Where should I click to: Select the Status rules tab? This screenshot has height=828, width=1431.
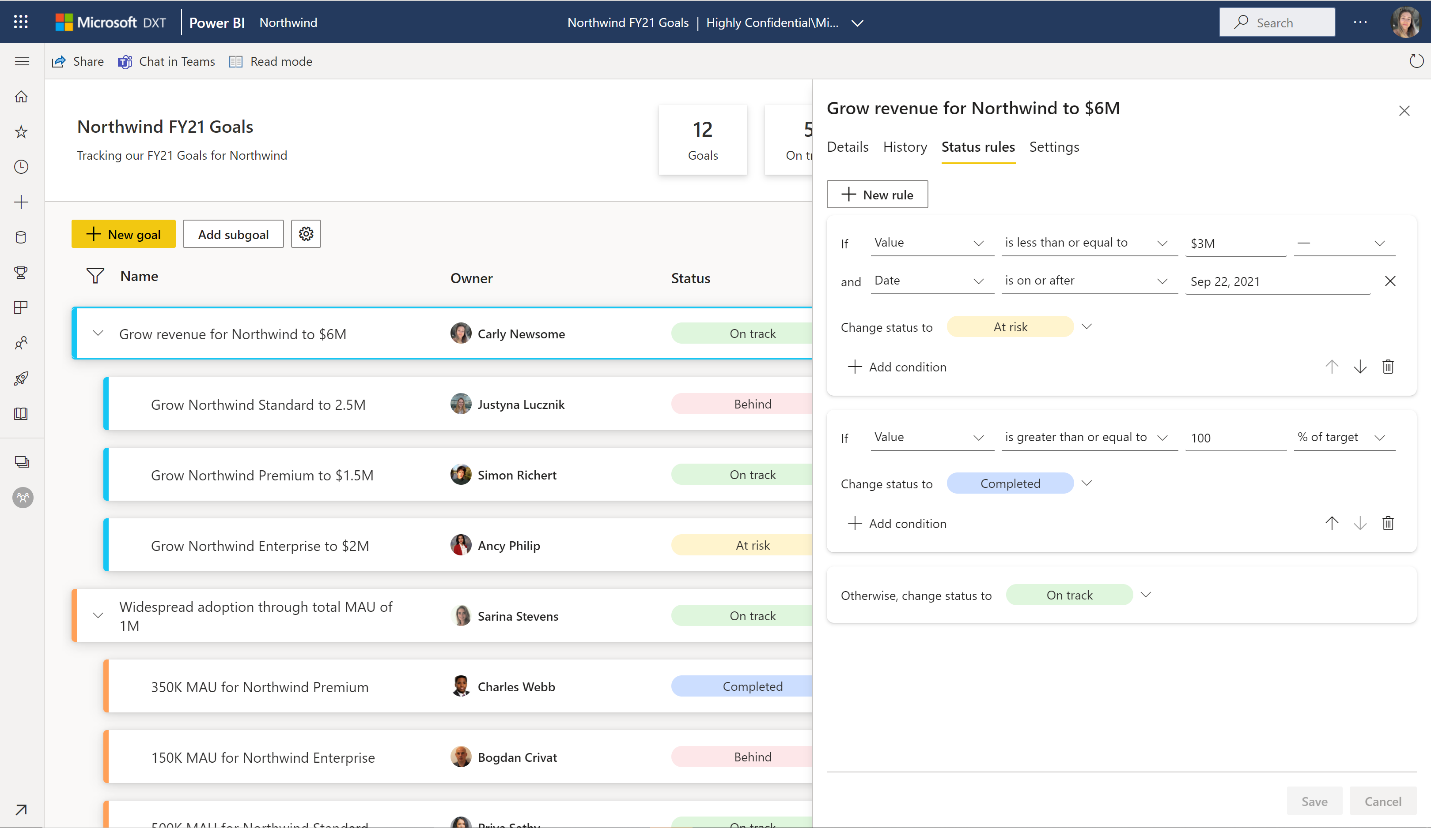pos(978,147)
